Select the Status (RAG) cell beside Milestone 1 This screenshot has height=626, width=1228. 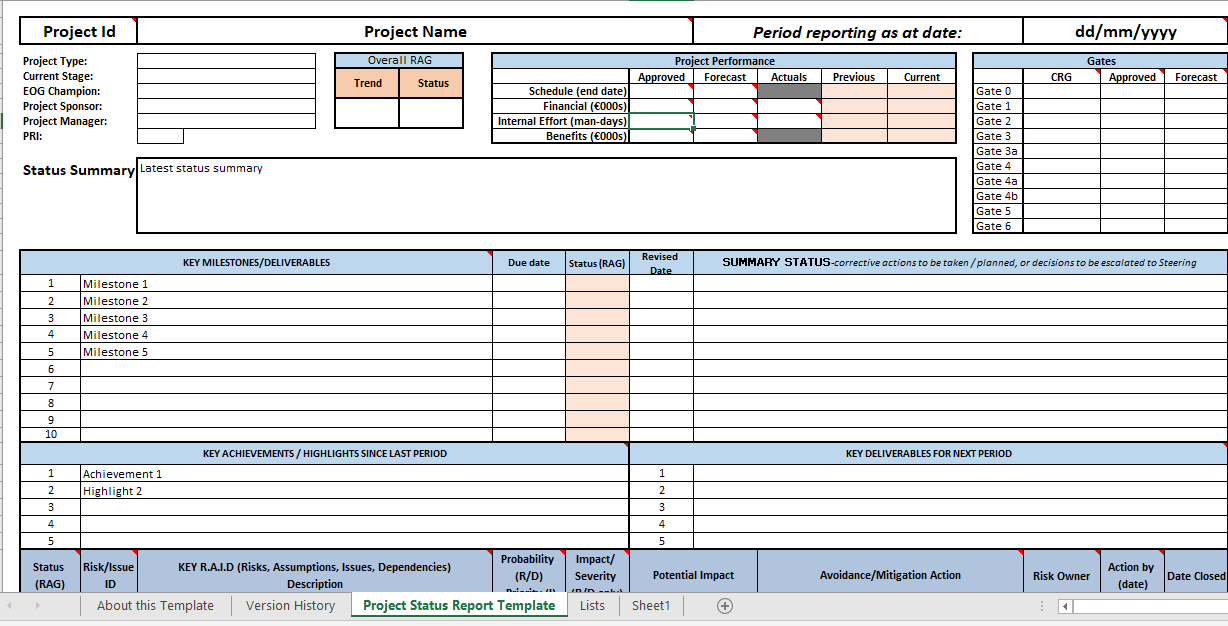click(596, 283)
